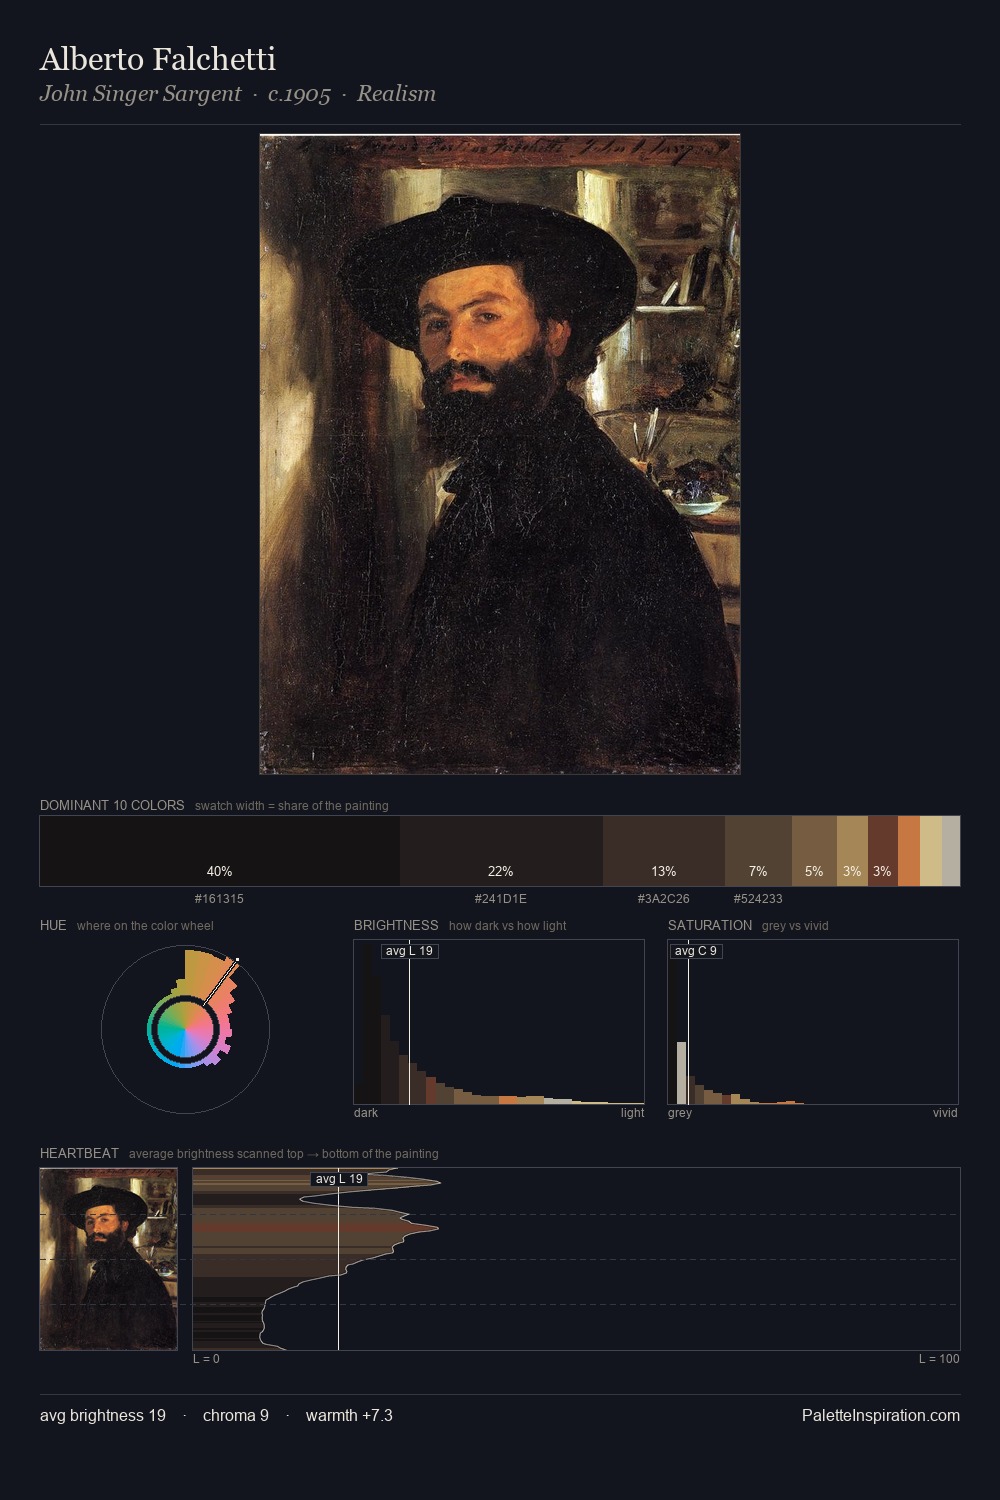1000x1500 pixels.
Task: Click the date 'c.1905' in the subtitle
Action: point(299,94)
